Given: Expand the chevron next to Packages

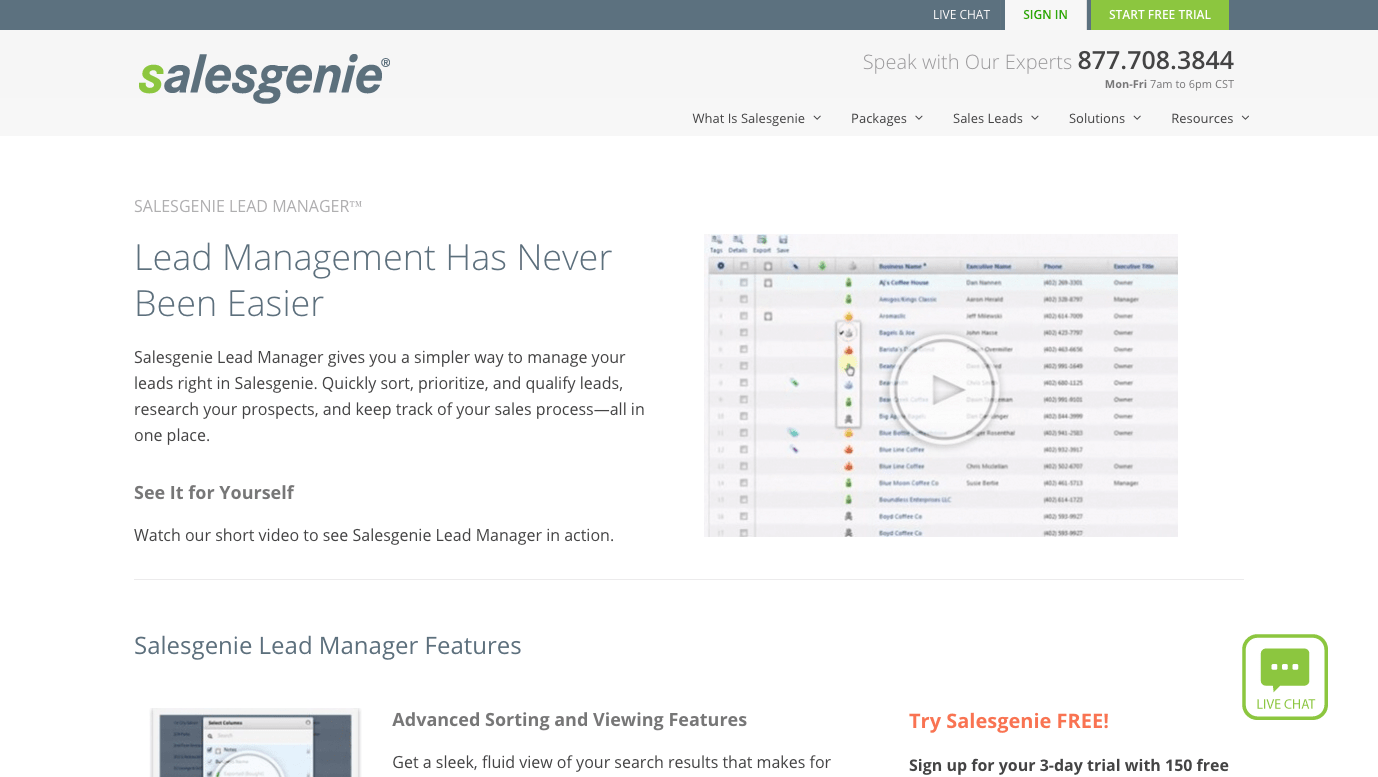Looking at the screenshot, I should (919, 118).
